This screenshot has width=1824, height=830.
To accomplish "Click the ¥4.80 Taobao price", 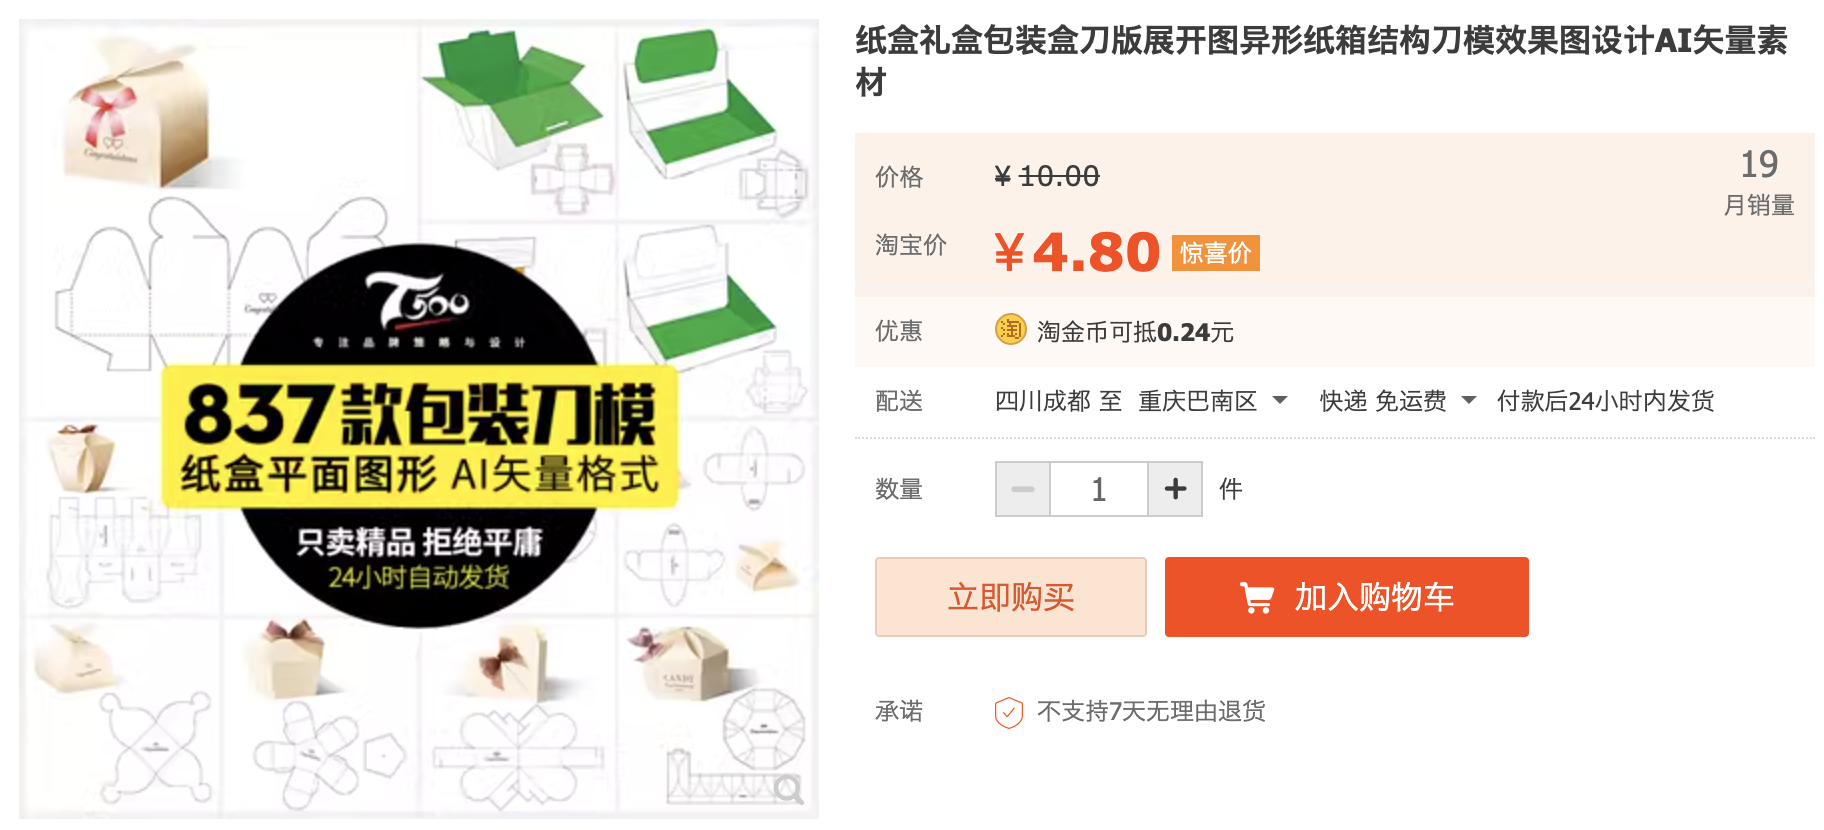I will point(1077,251).
